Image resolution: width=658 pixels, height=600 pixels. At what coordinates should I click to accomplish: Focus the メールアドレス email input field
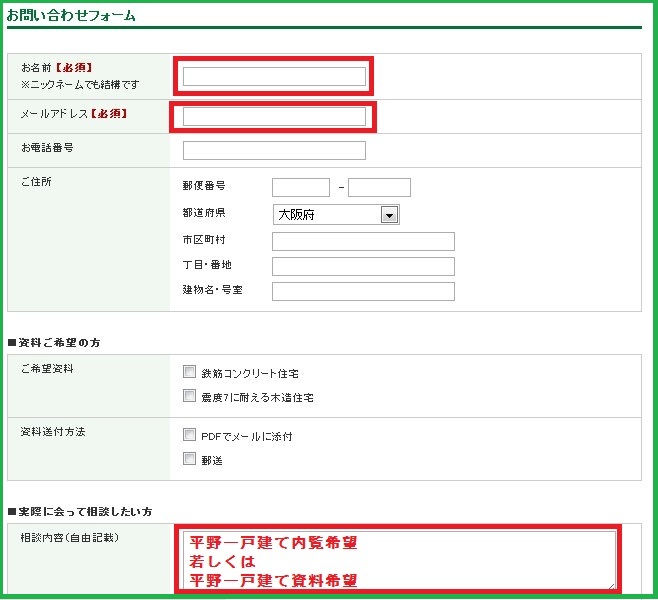[274, 117]
